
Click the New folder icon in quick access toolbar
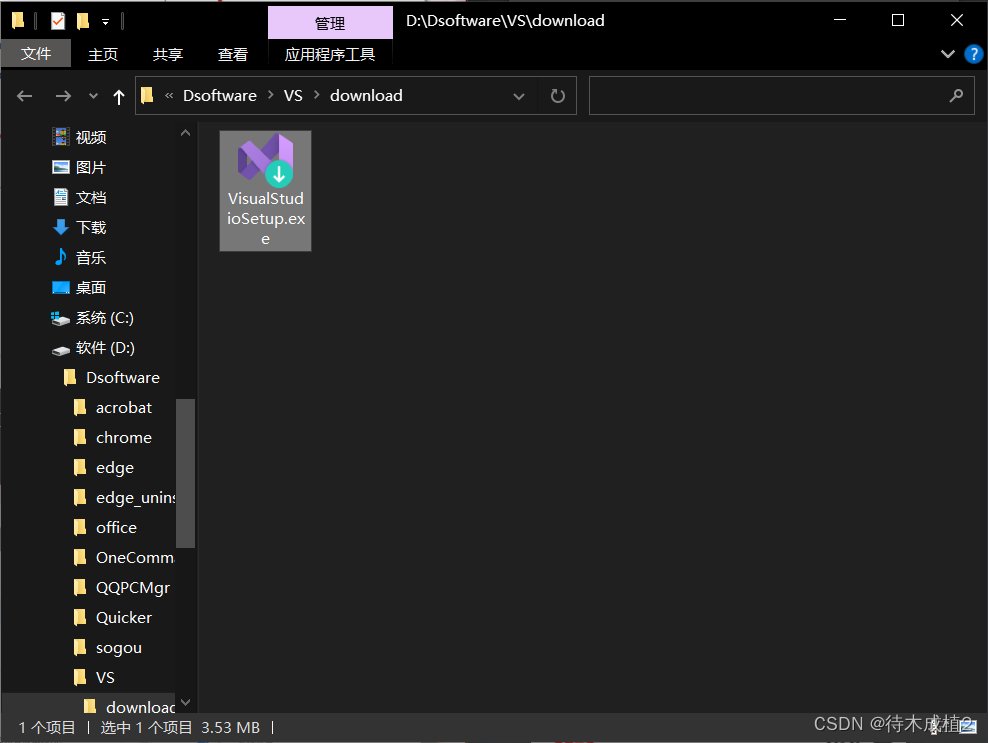83,21
